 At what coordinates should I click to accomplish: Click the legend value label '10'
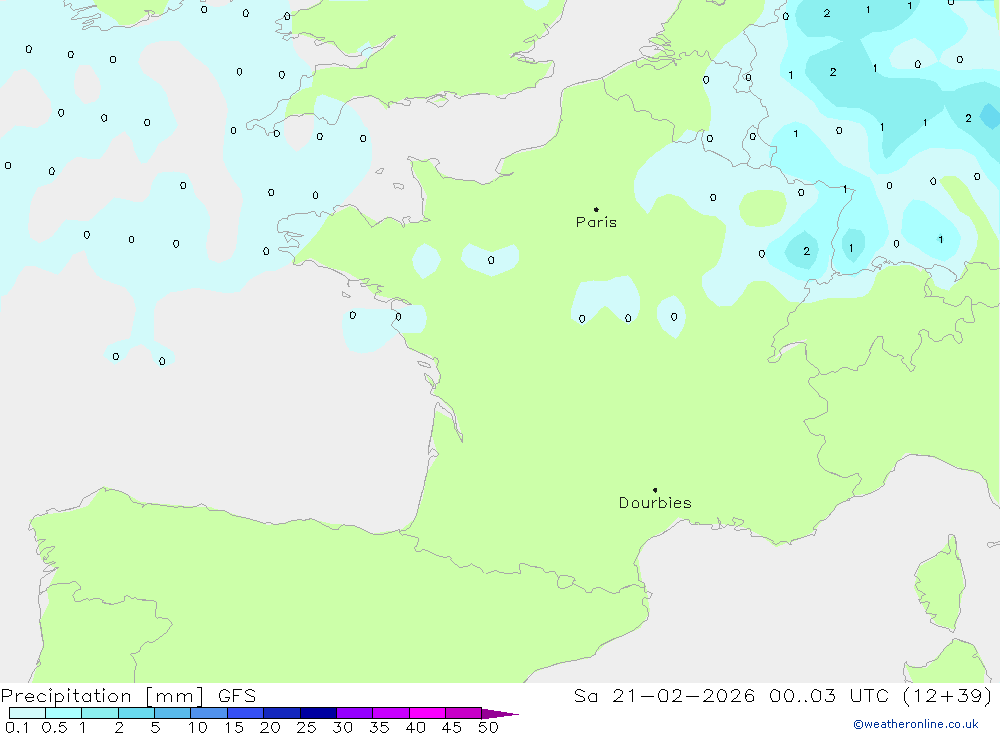pyautogui.click(x=198, y=727)
